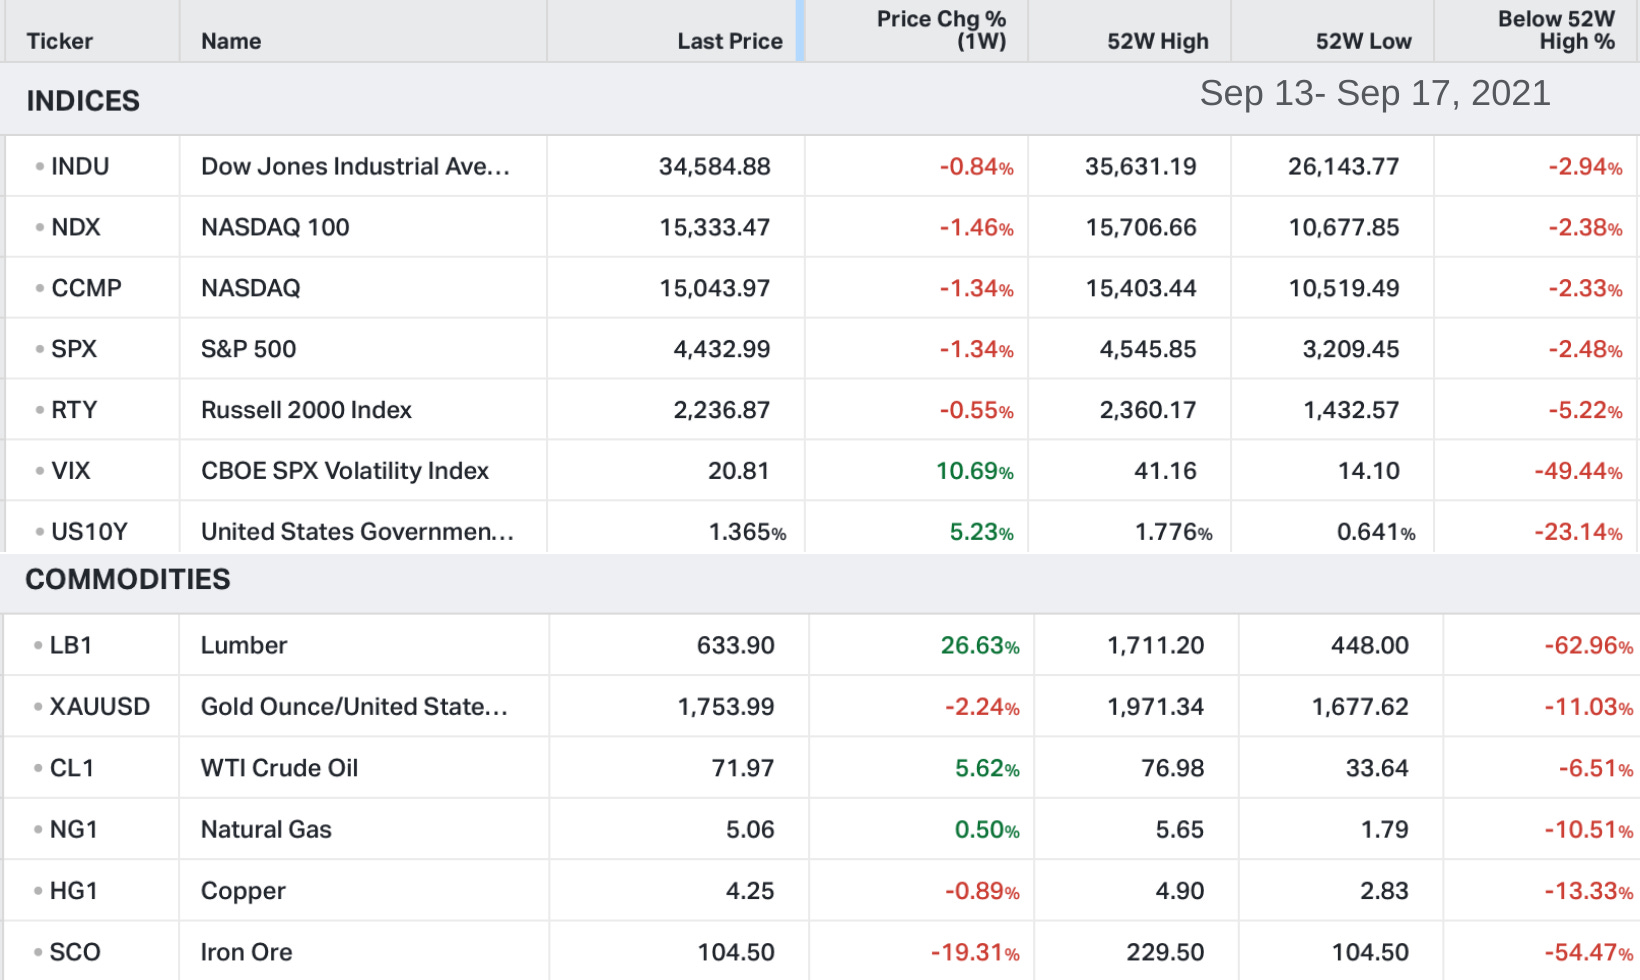The image size is (1640, 980).
Task: Select the 26.63% weekly change value
Action: pos(980,645)
